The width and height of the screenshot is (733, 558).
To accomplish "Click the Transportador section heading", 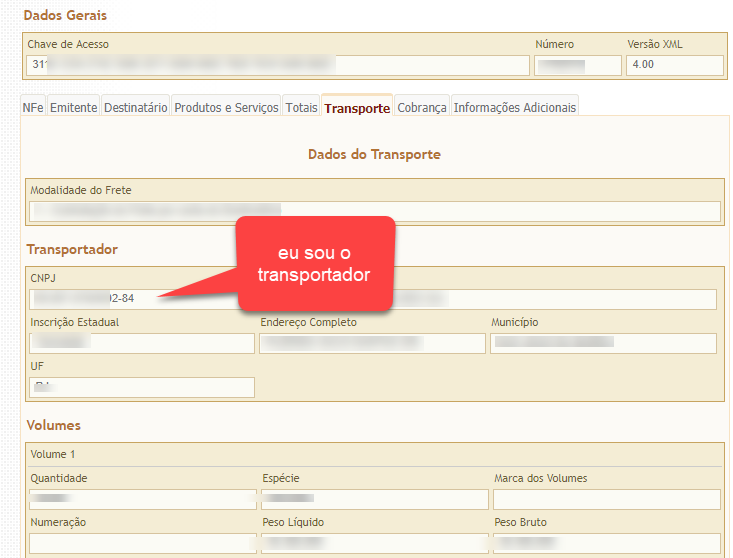I will tap(72, 249).
